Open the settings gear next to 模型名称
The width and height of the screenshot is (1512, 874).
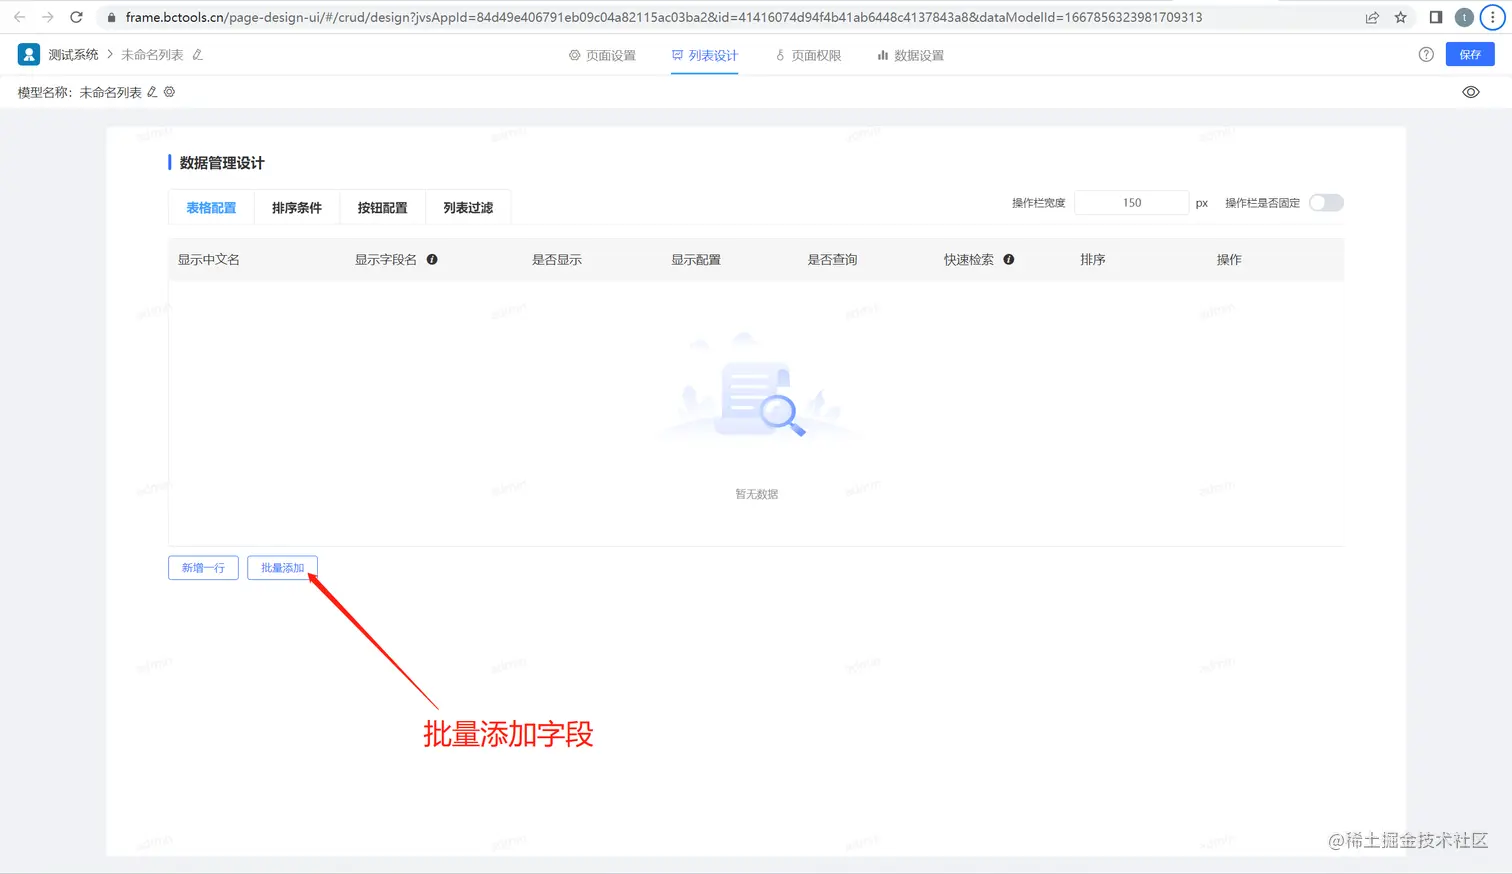point(169,92)
